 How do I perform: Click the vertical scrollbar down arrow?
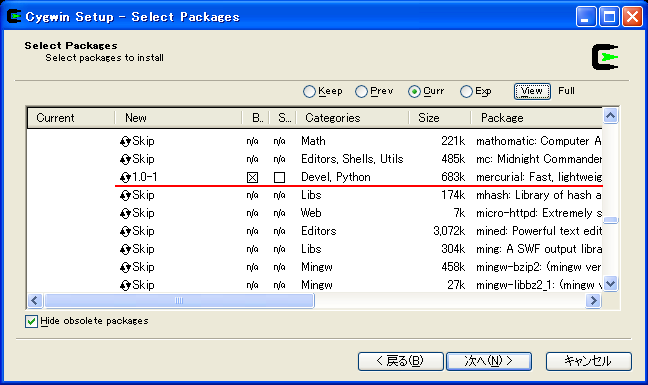tap(610, 284)
